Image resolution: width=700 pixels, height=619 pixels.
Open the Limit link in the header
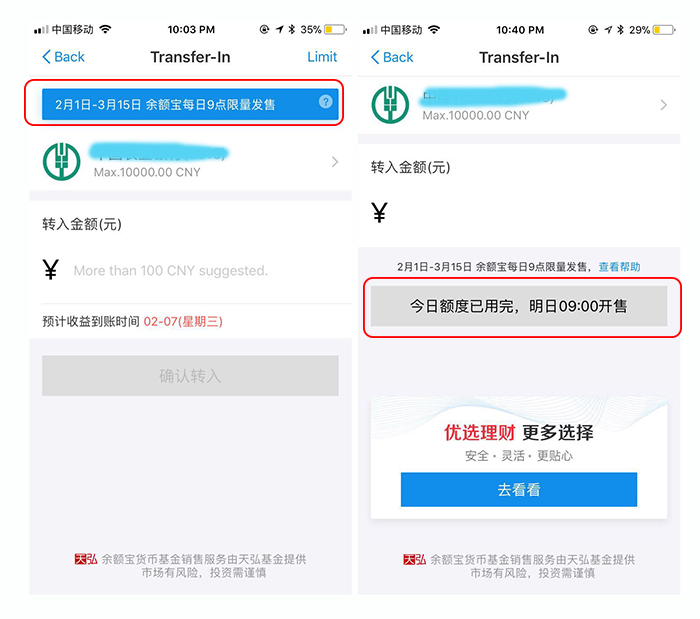322,57
